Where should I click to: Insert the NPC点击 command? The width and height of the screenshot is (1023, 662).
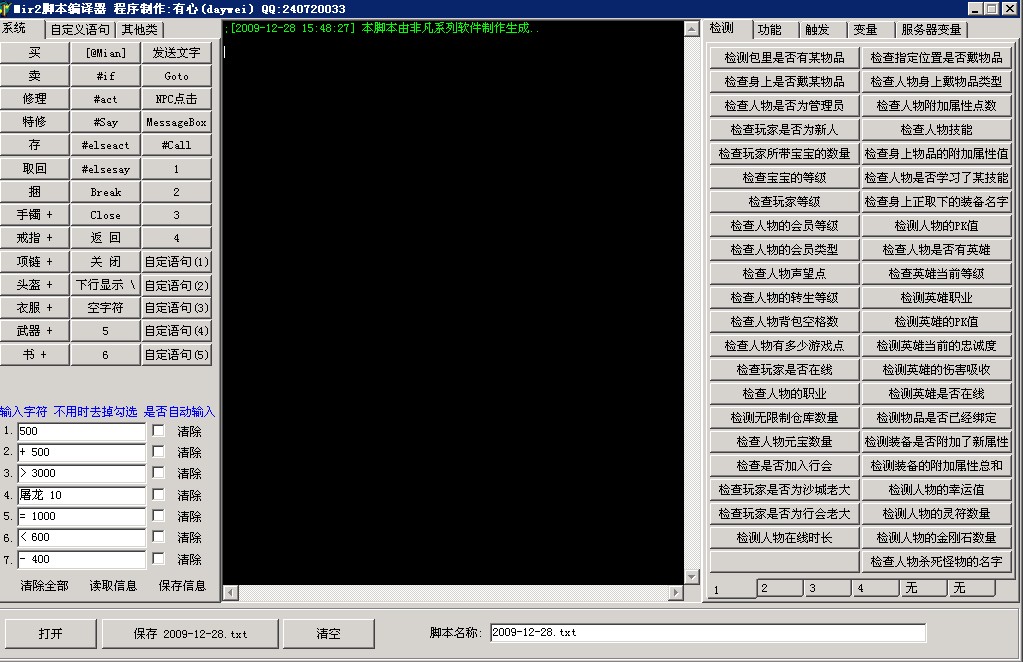coord(175,98)
